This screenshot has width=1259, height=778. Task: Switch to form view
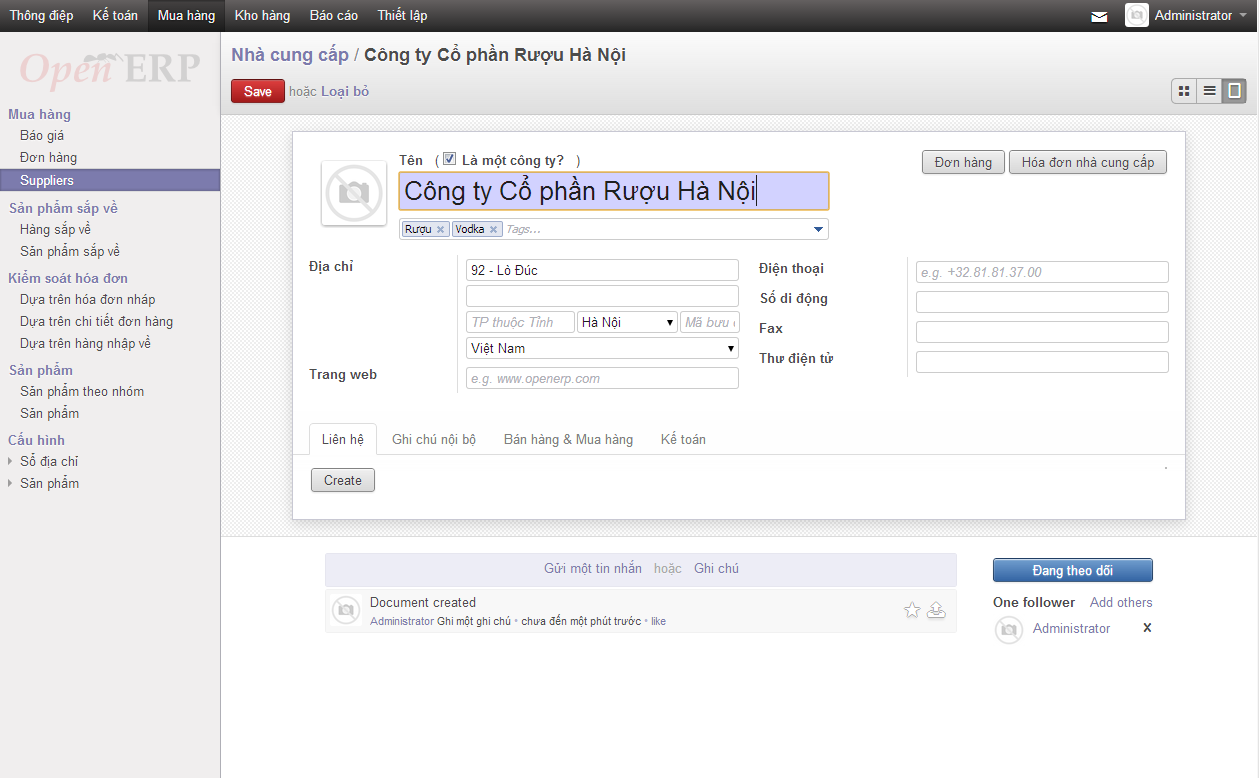[1234, 91]
